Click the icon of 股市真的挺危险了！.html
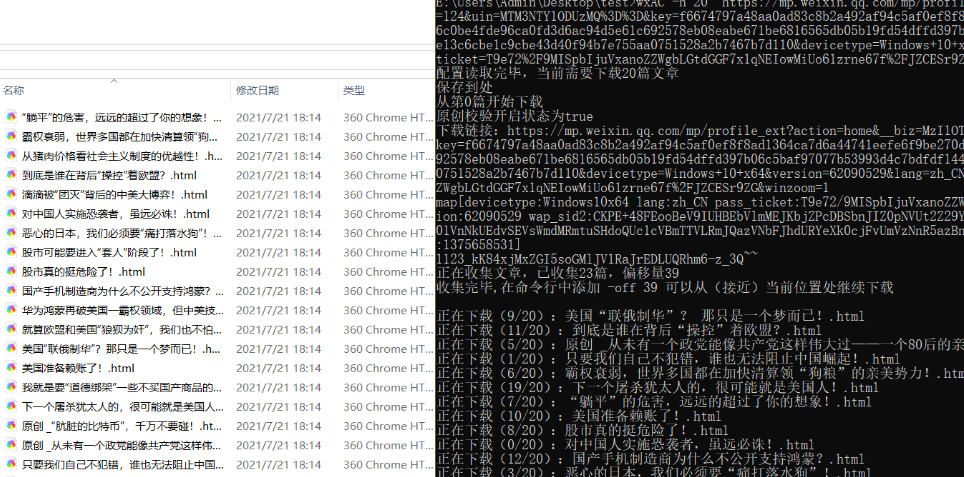The image size is (964, 477). 11,272
